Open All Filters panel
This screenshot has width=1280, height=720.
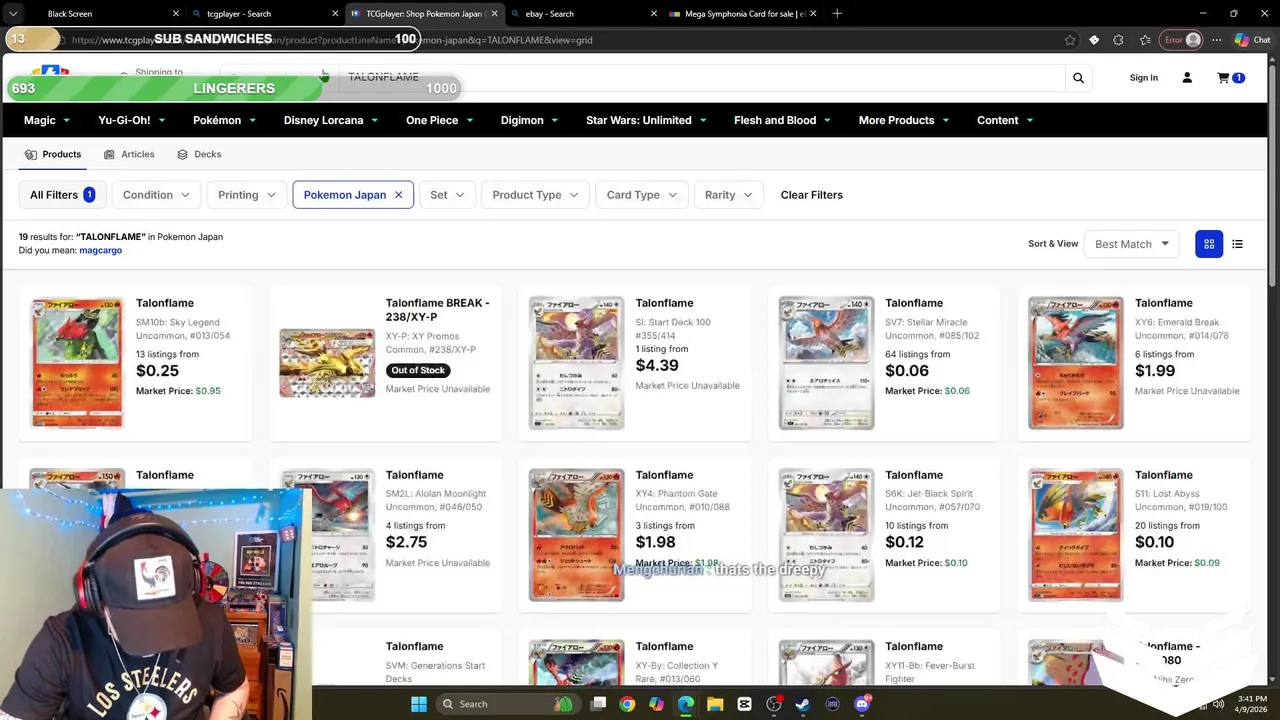(x=62, y=195)
